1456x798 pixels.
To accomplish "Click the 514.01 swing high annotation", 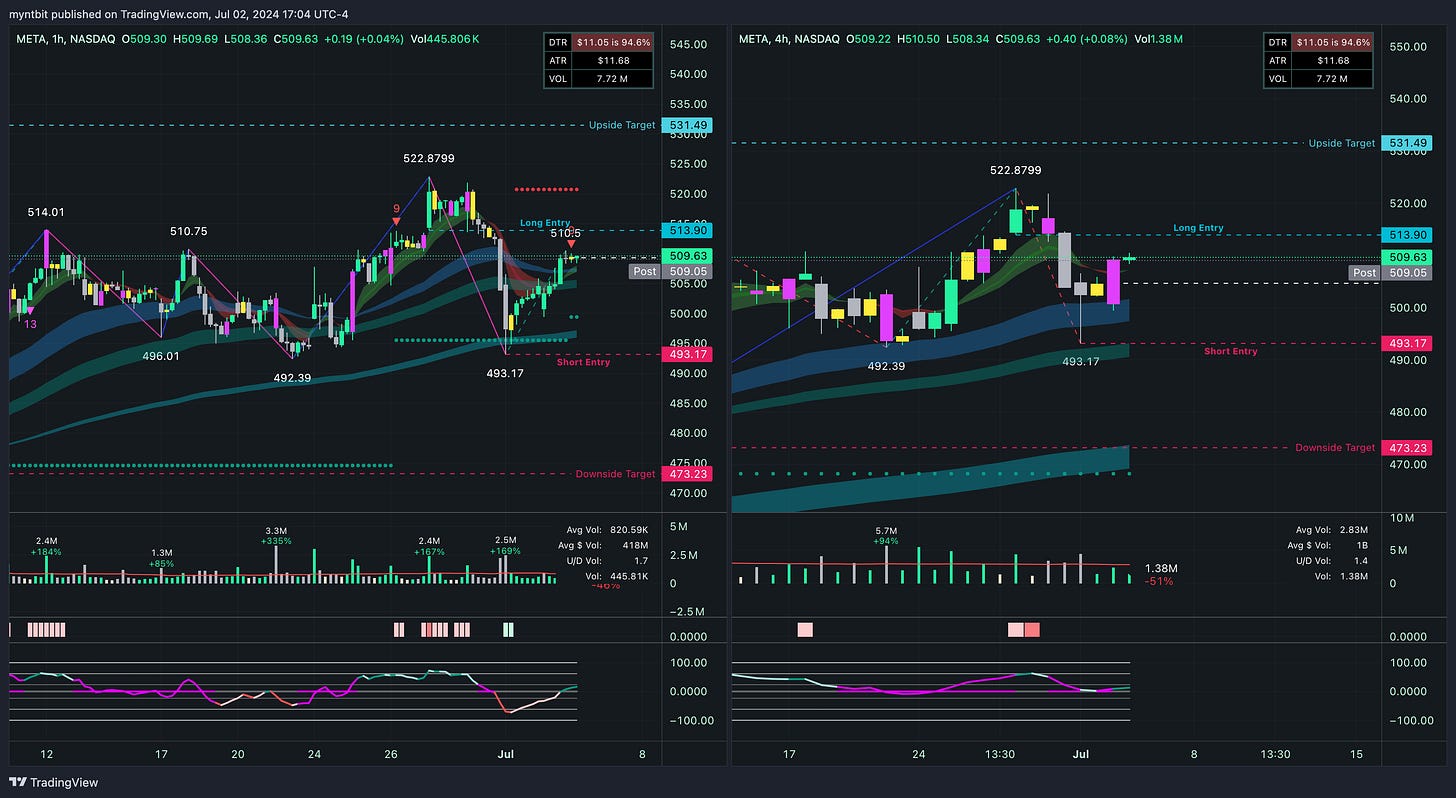I will 45,212.
